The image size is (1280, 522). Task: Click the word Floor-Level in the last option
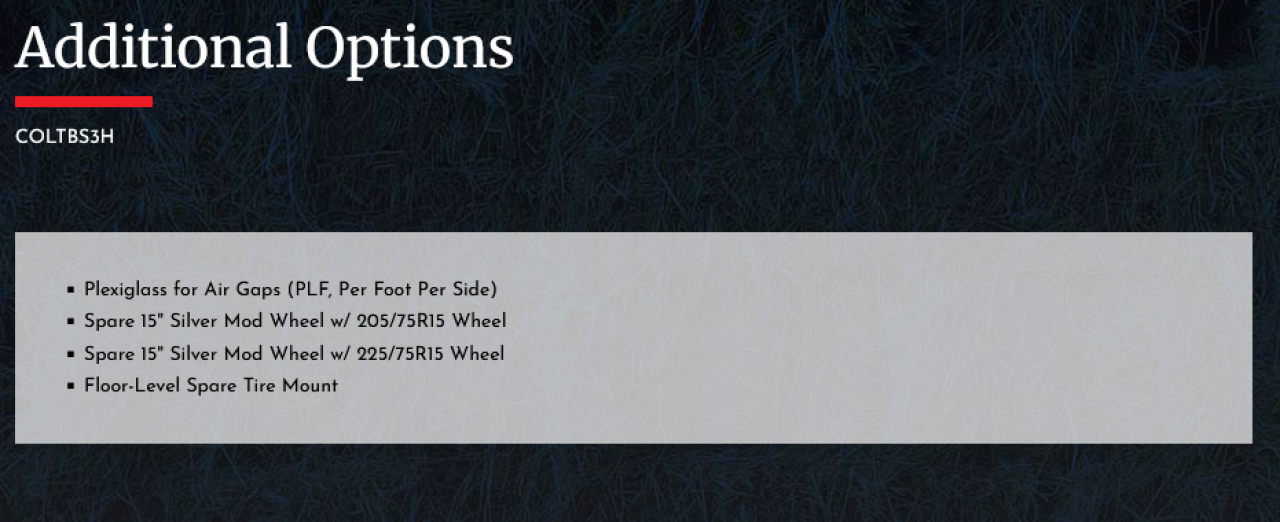pyautogui.click(x=133, y=385)
